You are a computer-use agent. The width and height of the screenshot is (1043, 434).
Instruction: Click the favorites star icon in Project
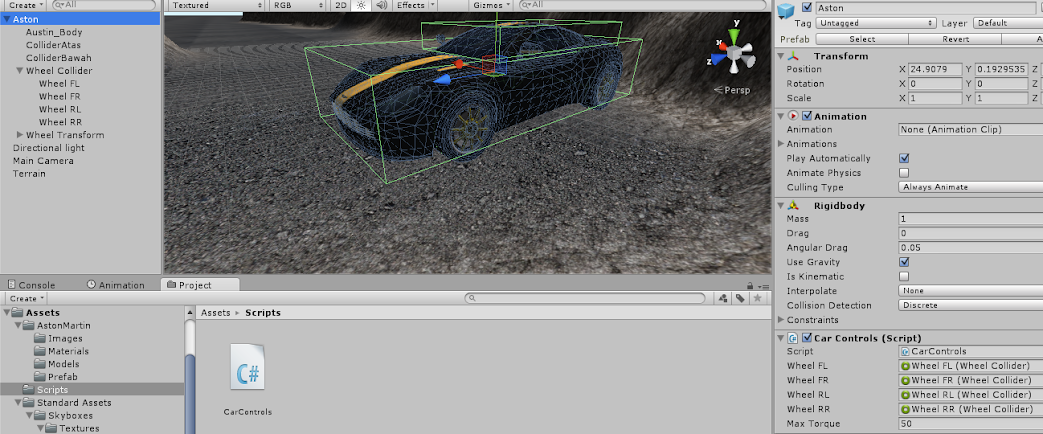(x=757, y=298)
